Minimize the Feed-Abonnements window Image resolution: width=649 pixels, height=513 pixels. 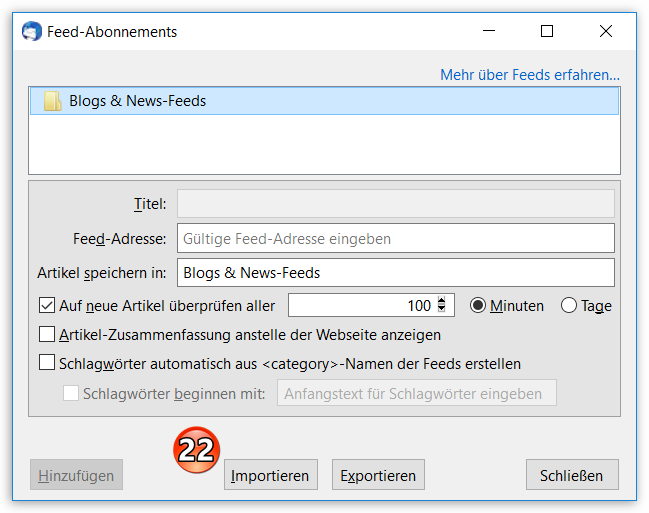coord(489,32)
